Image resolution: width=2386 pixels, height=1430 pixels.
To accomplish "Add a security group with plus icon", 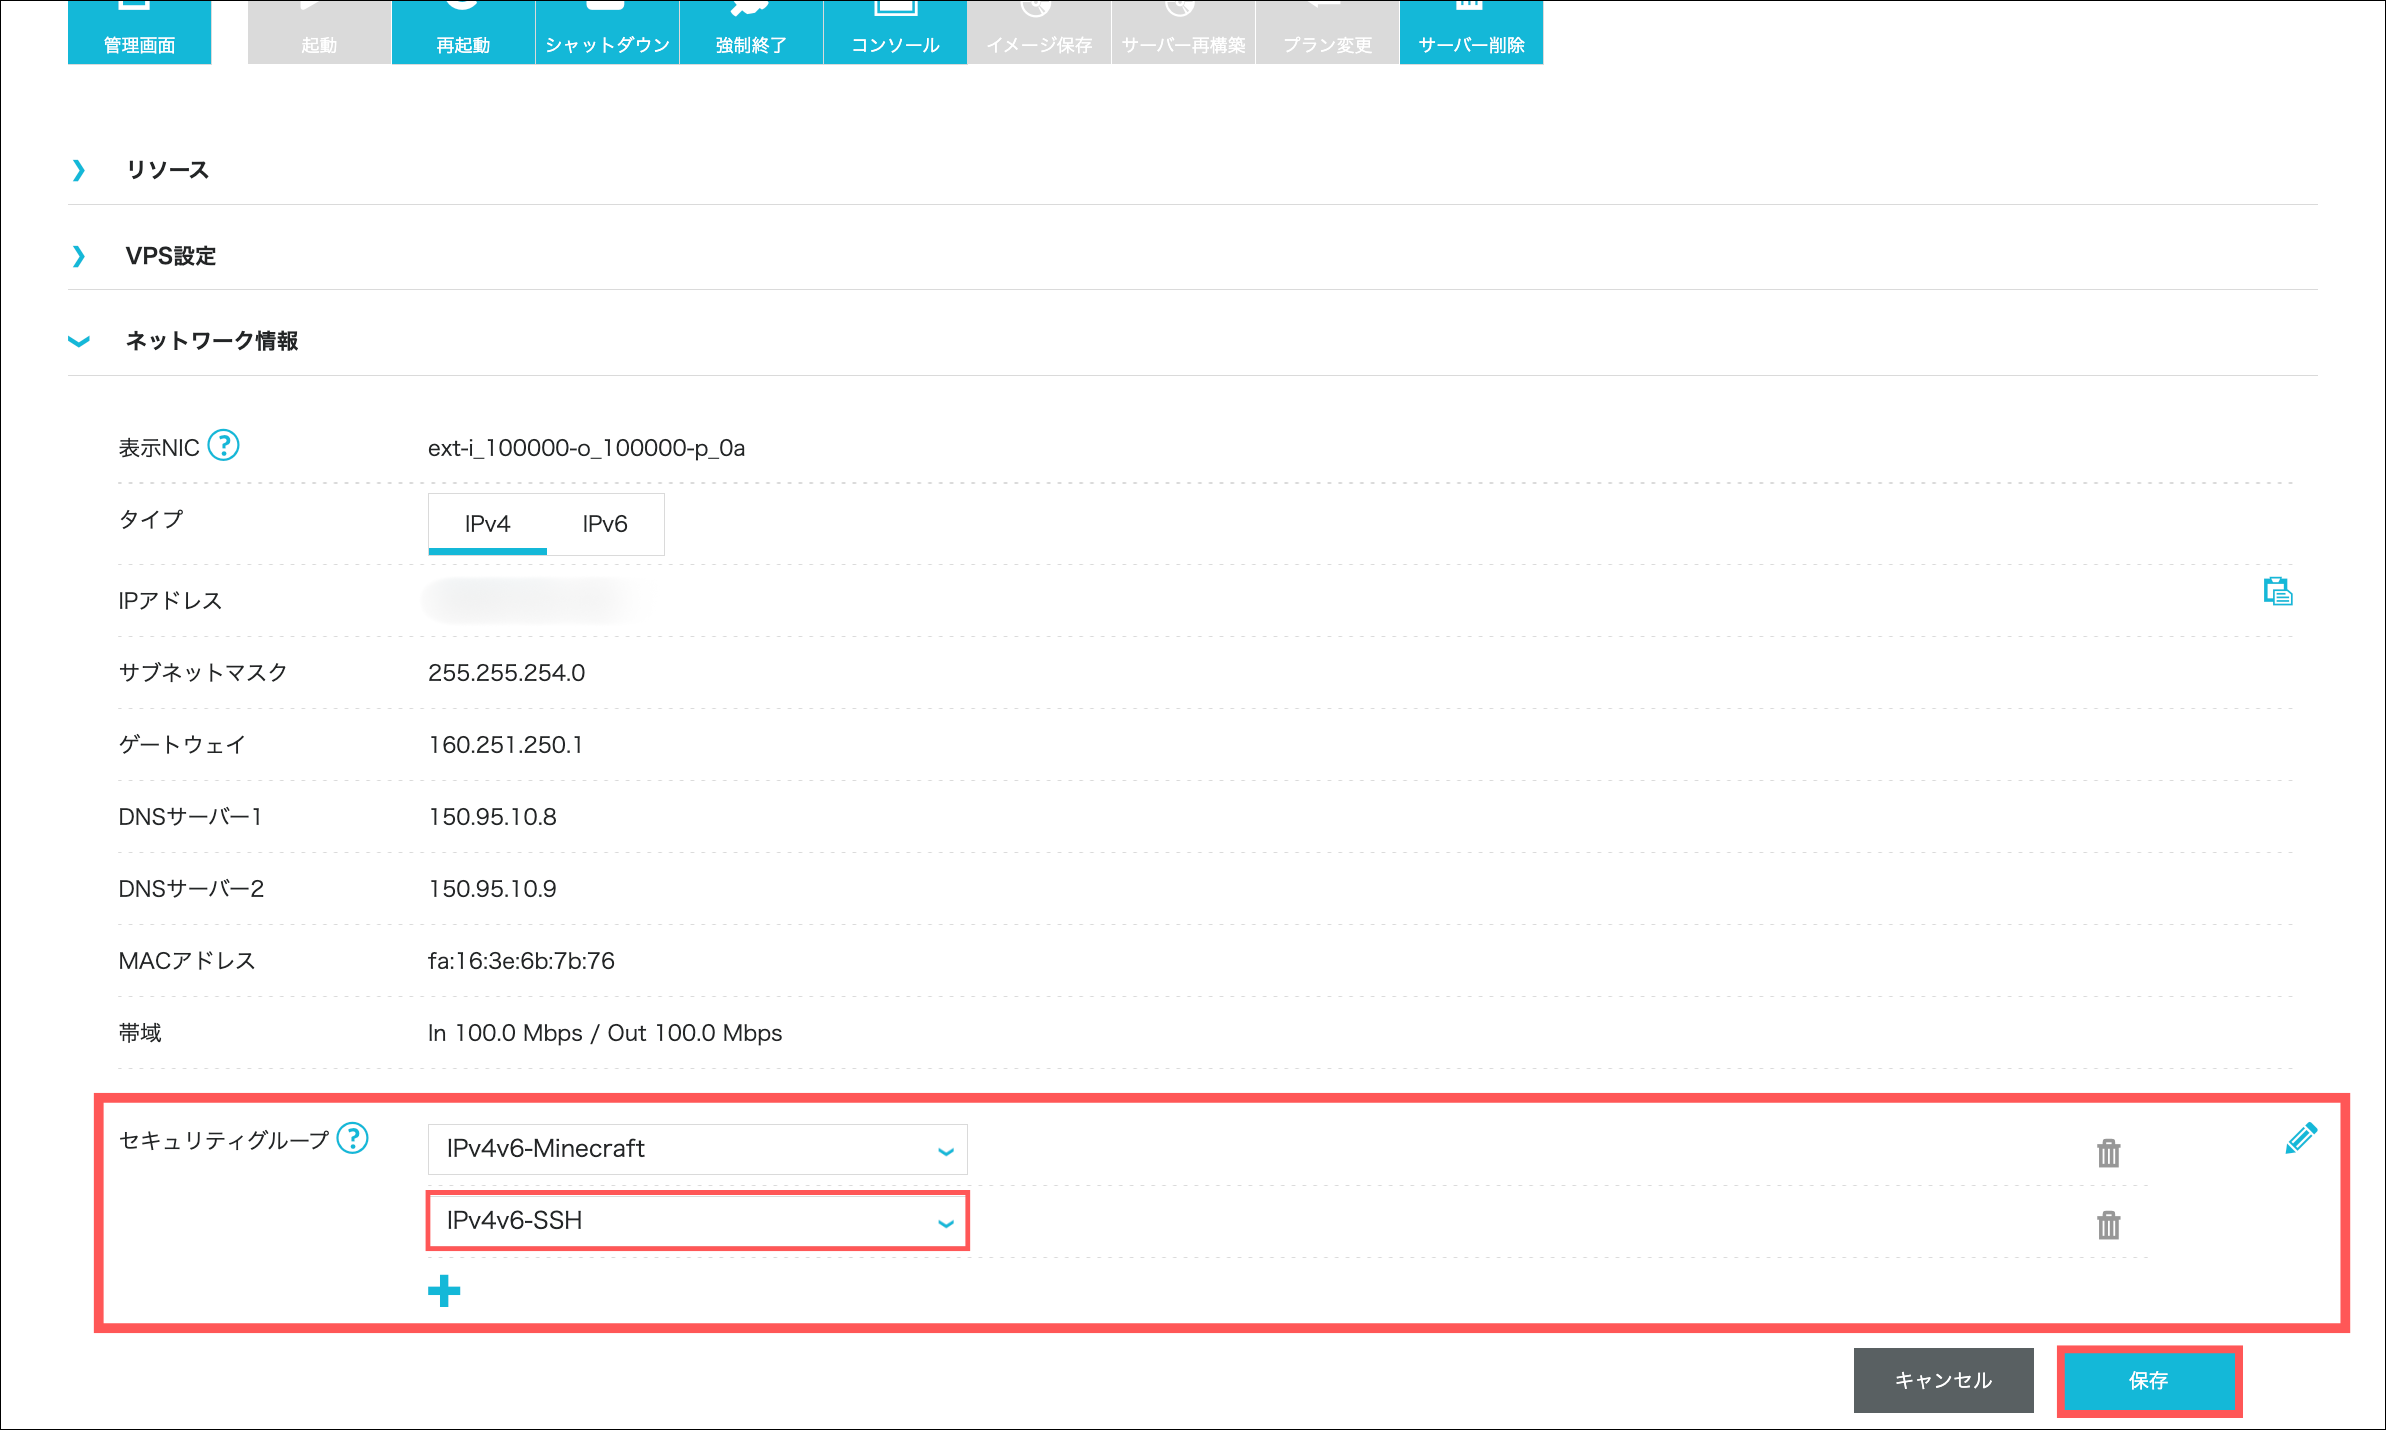I will (x=444, y=1291).
